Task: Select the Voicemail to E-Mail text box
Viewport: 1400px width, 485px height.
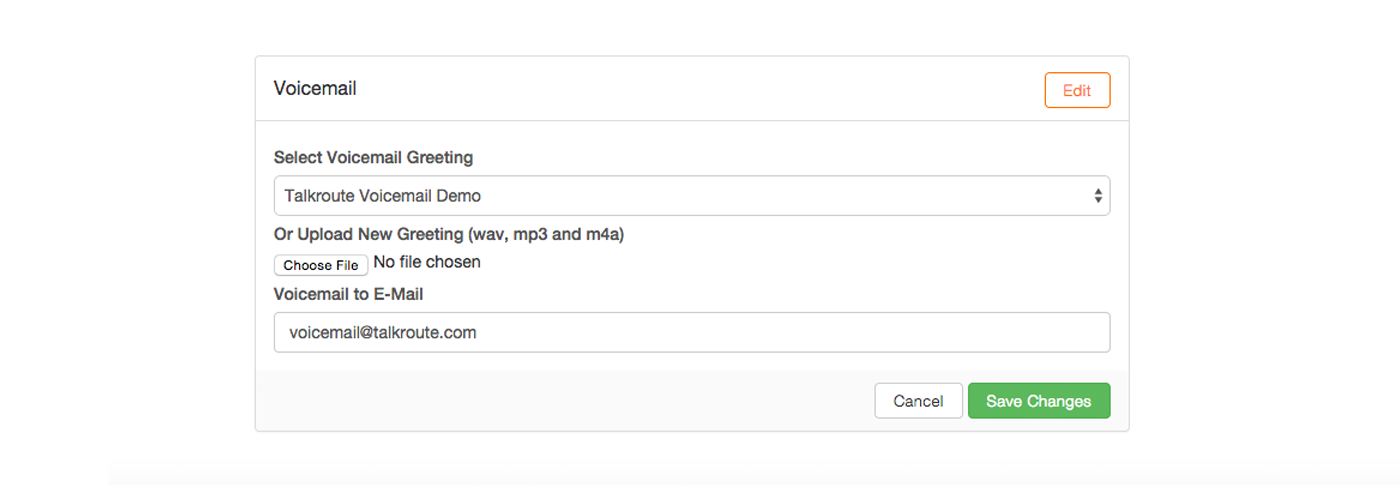Action: tap(692, 332)
